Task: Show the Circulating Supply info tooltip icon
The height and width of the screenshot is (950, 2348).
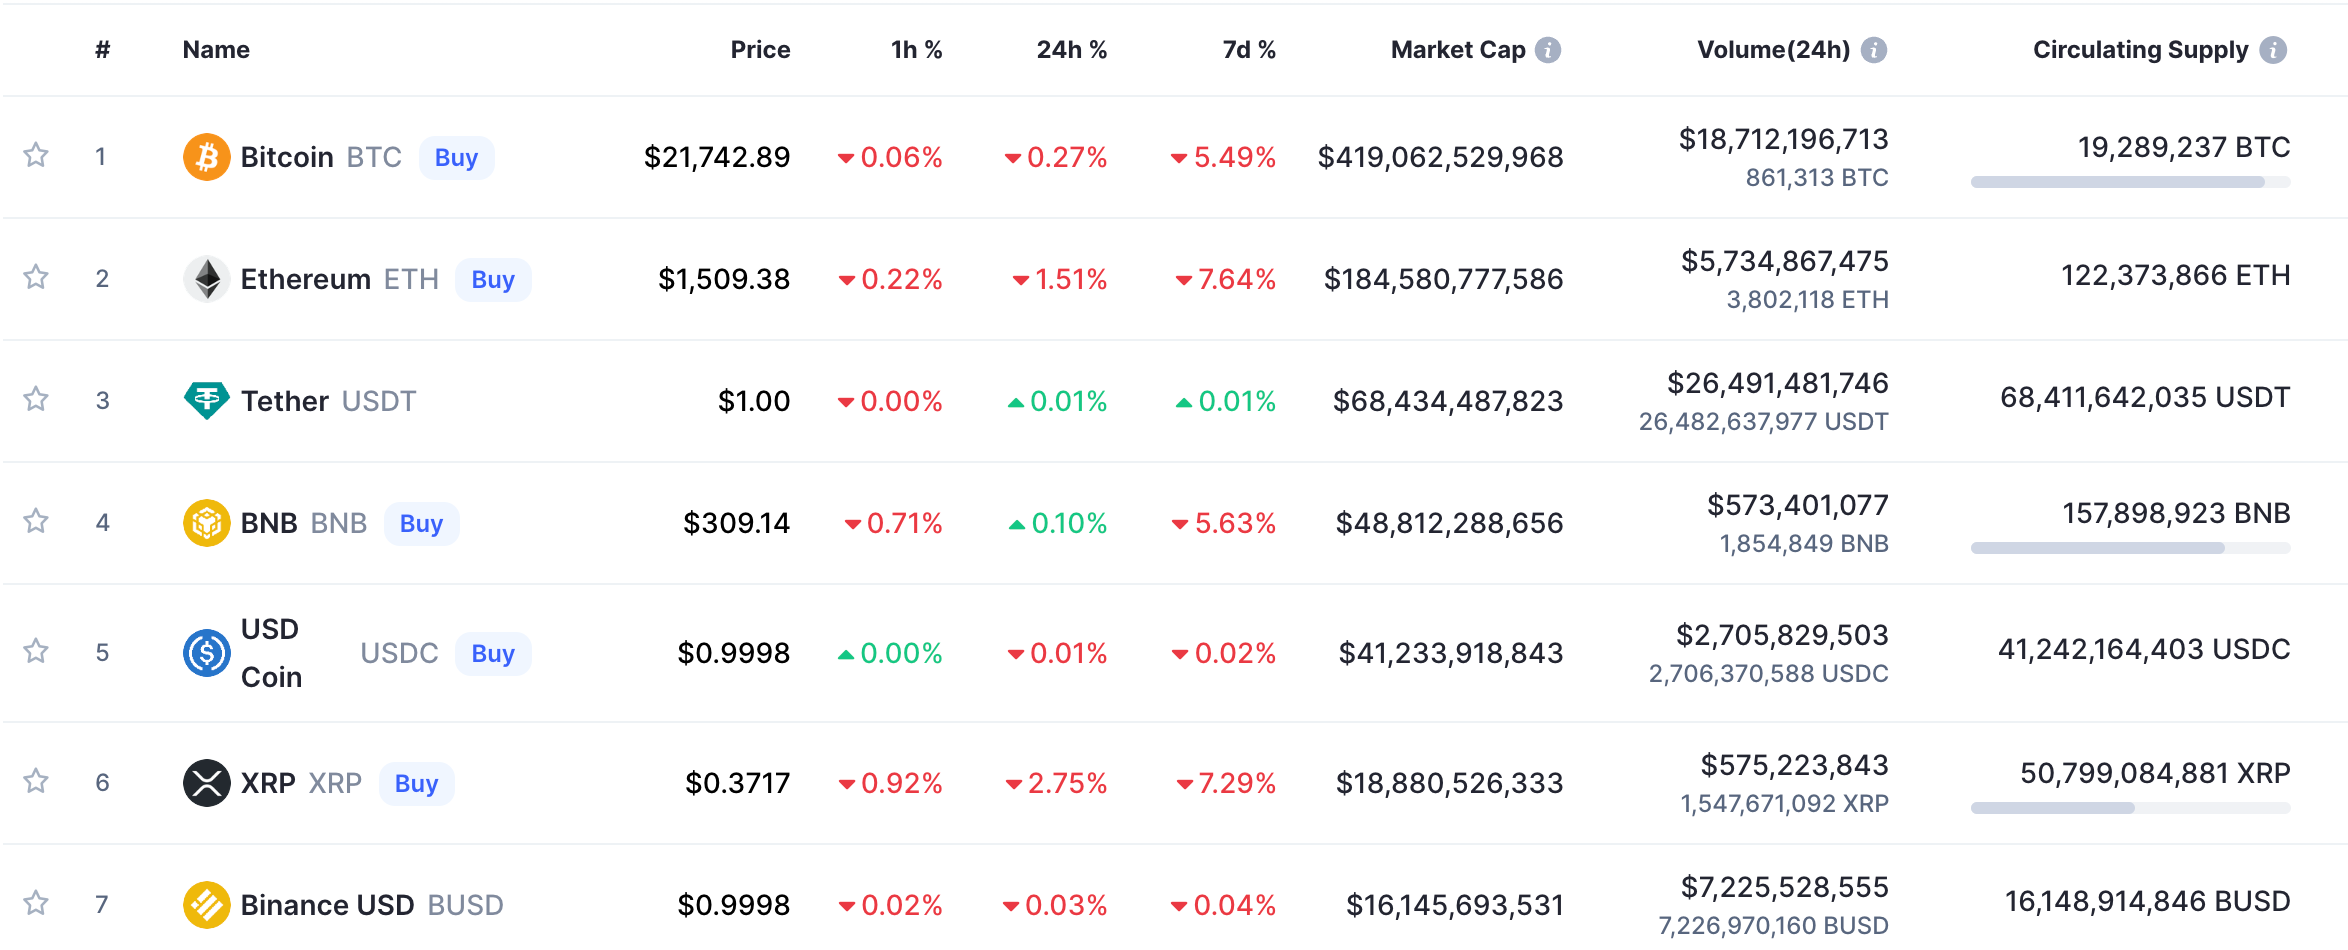Action: pos(2273,50)
